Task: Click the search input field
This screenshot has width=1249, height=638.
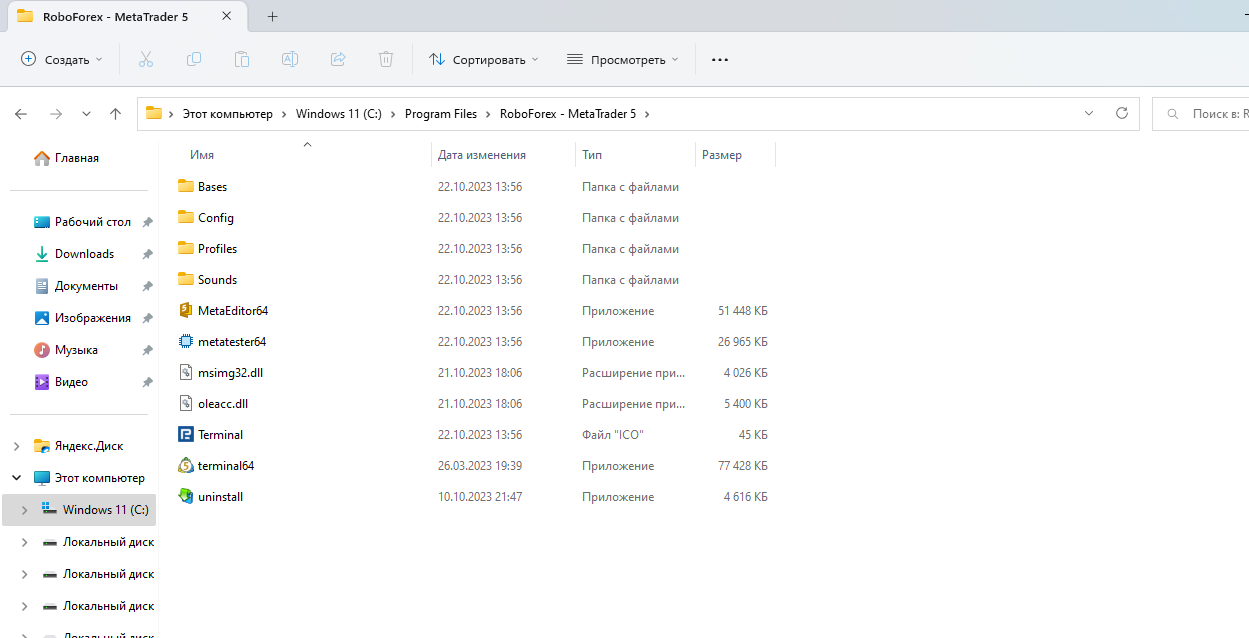Action: coord(1201,114)
